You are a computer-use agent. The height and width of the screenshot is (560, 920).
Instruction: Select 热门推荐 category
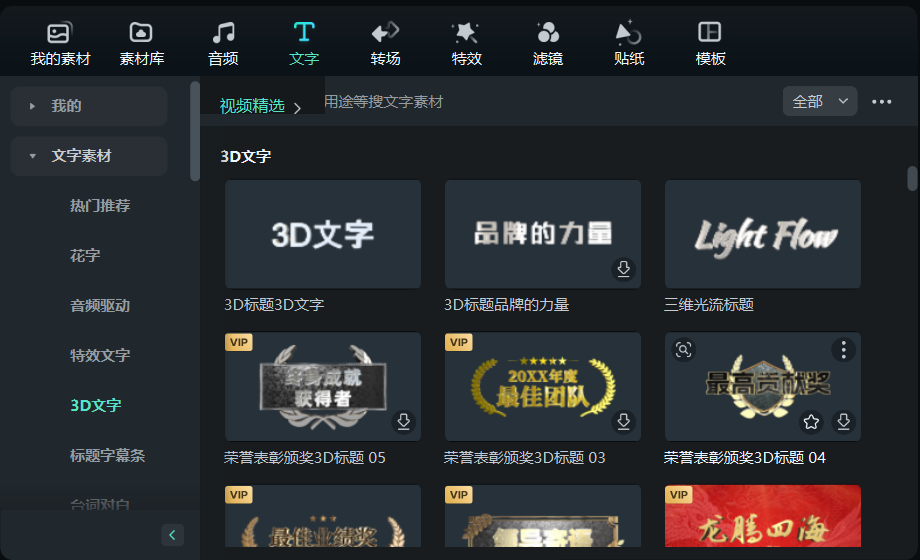(x=100, y=206)
